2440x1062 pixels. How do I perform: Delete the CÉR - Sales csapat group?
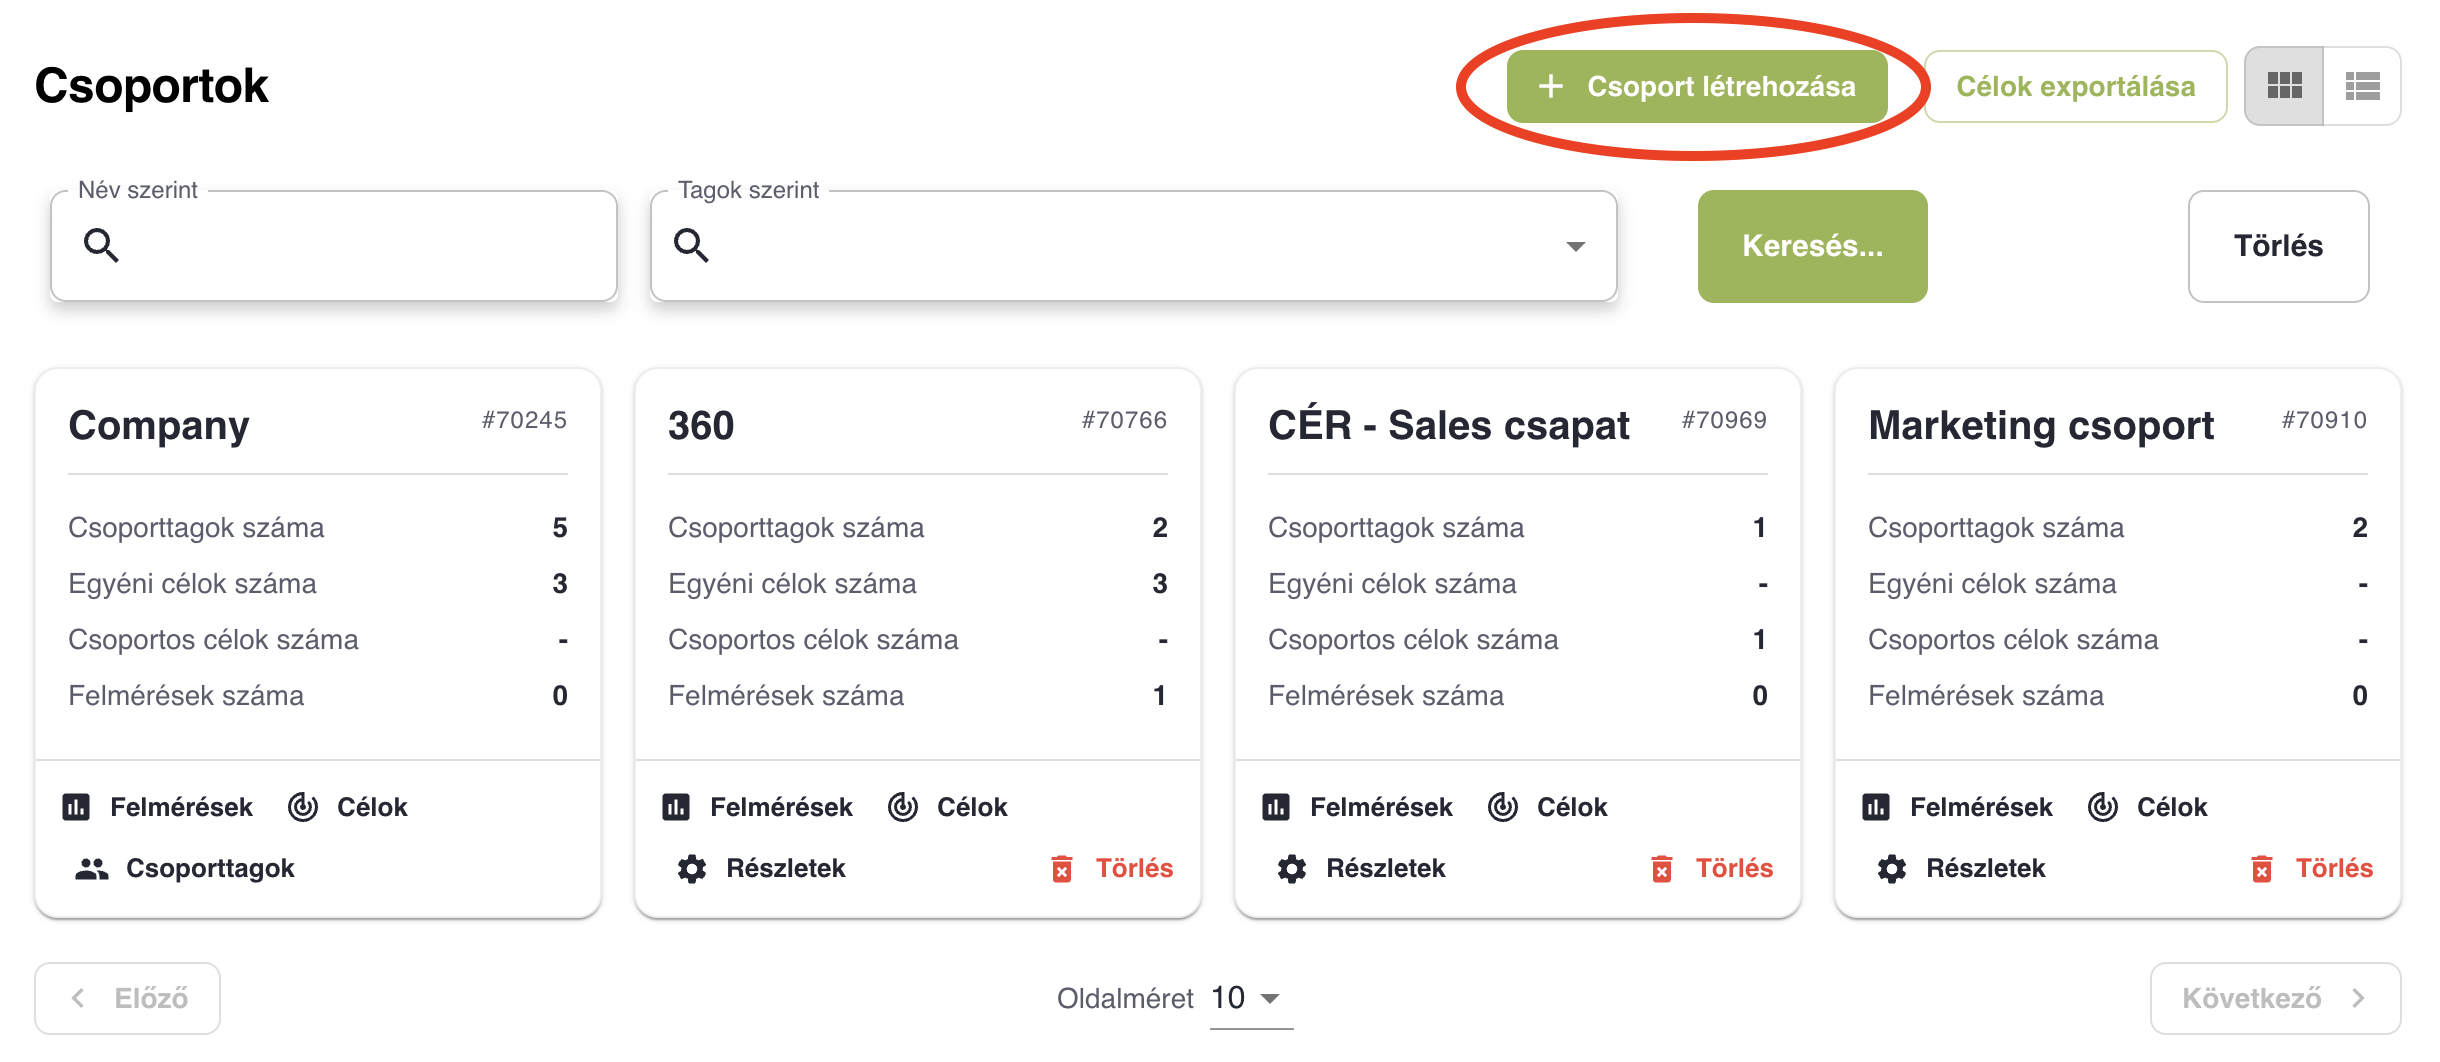(x=1712, y=868)
